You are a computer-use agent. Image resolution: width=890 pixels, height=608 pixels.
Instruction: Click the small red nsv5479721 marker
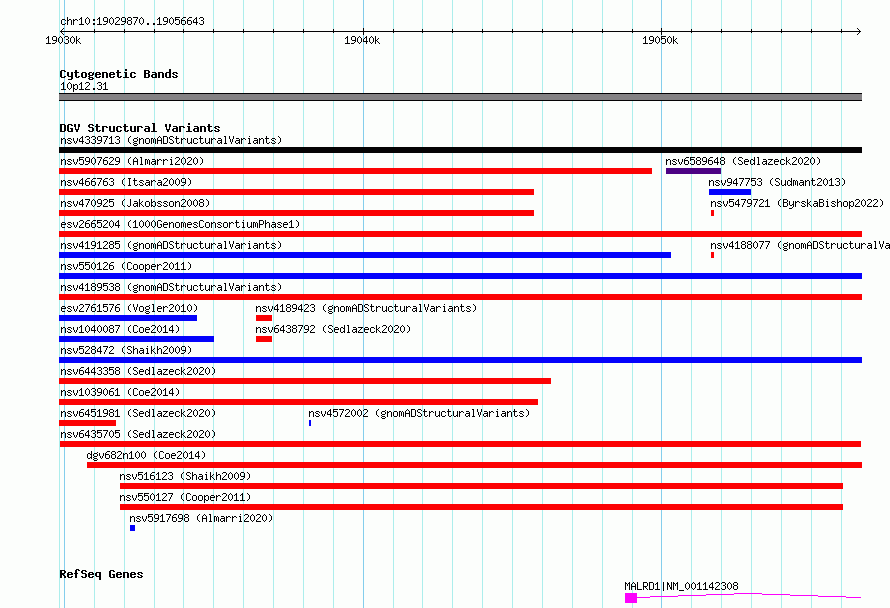[712, 213]
